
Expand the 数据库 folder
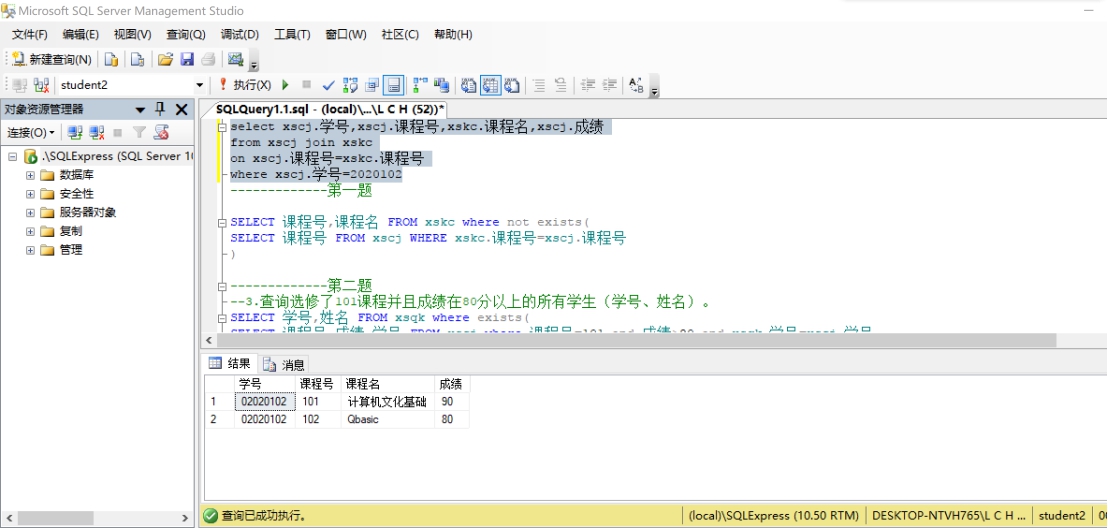[30, 175]
